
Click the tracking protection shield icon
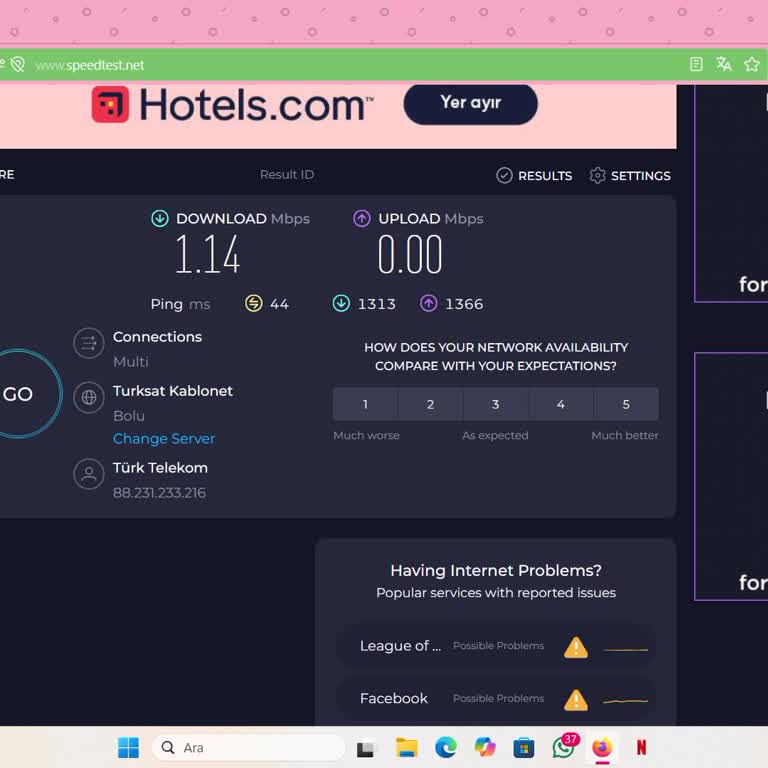18,64
